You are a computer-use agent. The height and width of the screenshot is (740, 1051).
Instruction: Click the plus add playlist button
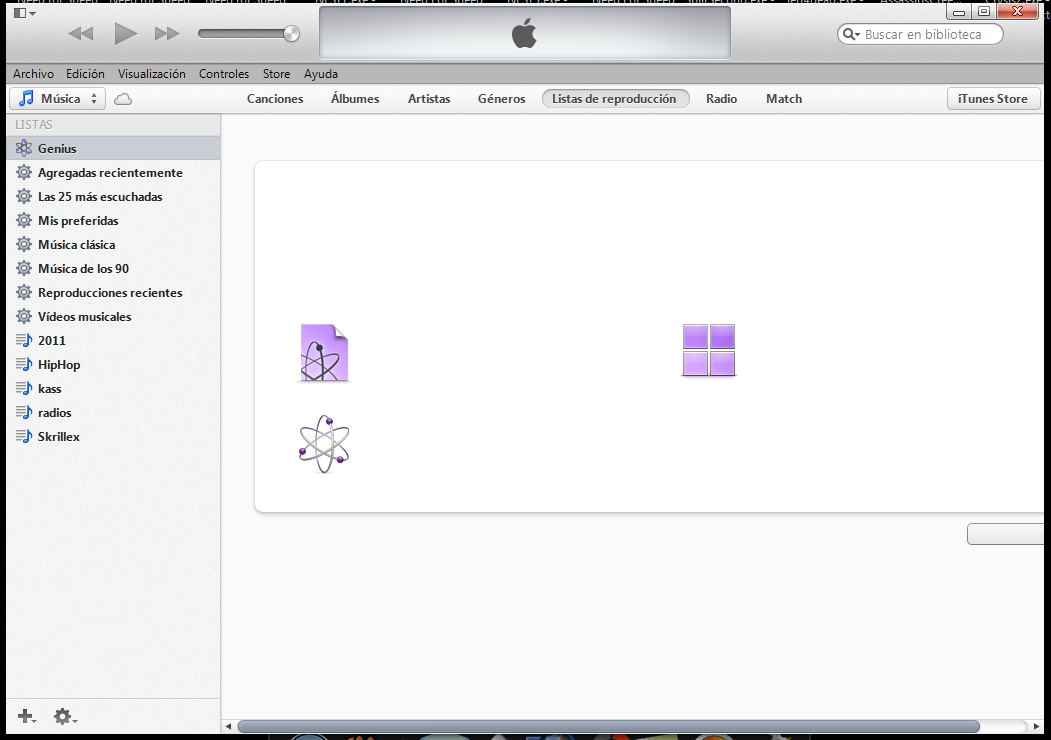26,717
